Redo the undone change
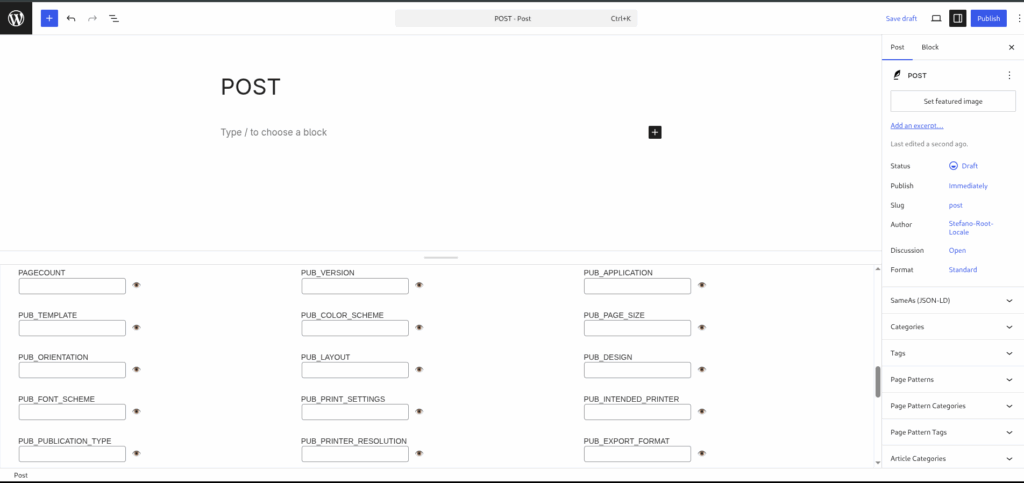Image resolution: width=1024 pixels, height=483 pixels. (92, 18)
